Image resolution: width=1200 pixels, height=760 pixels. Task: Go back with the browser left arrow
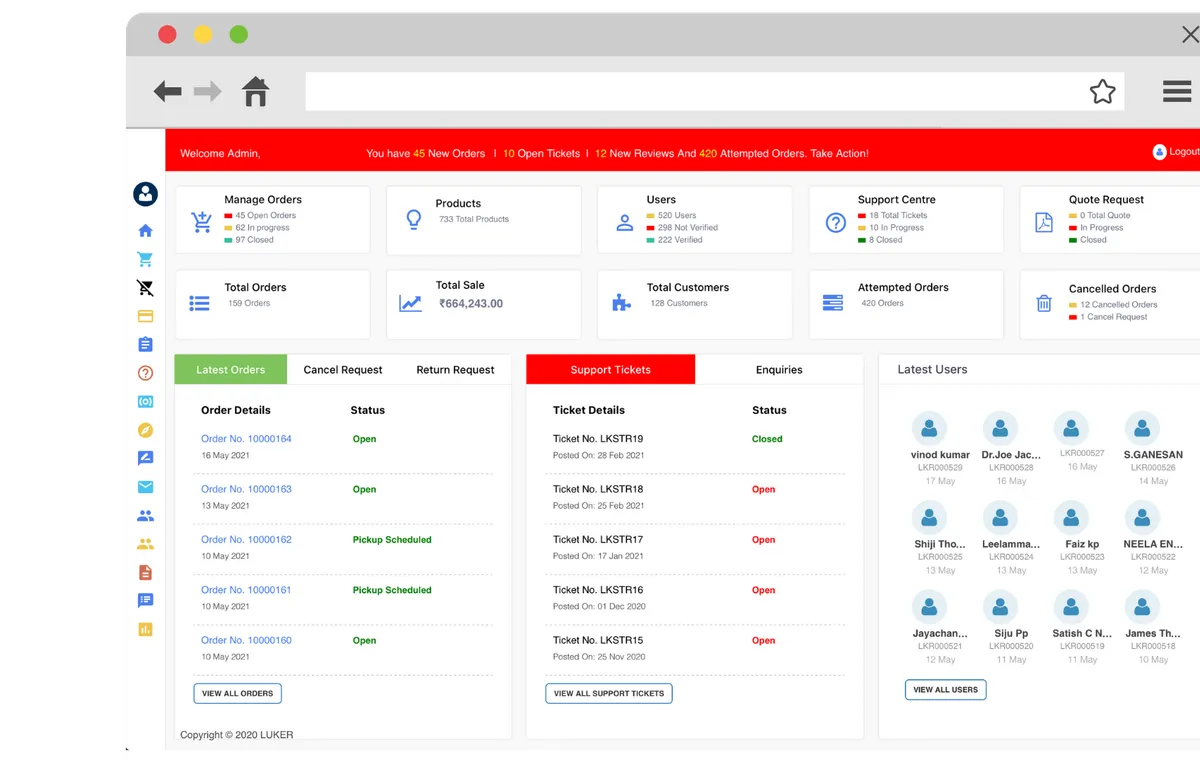167,92
